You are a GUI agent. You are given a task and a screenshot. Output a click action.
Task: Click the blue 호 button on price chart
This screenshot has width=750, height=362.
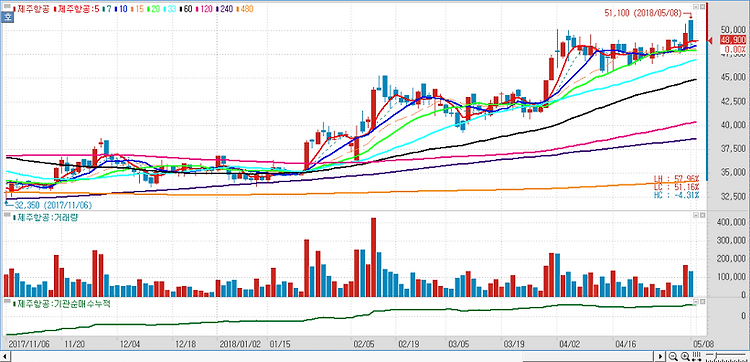coord(7,16)
